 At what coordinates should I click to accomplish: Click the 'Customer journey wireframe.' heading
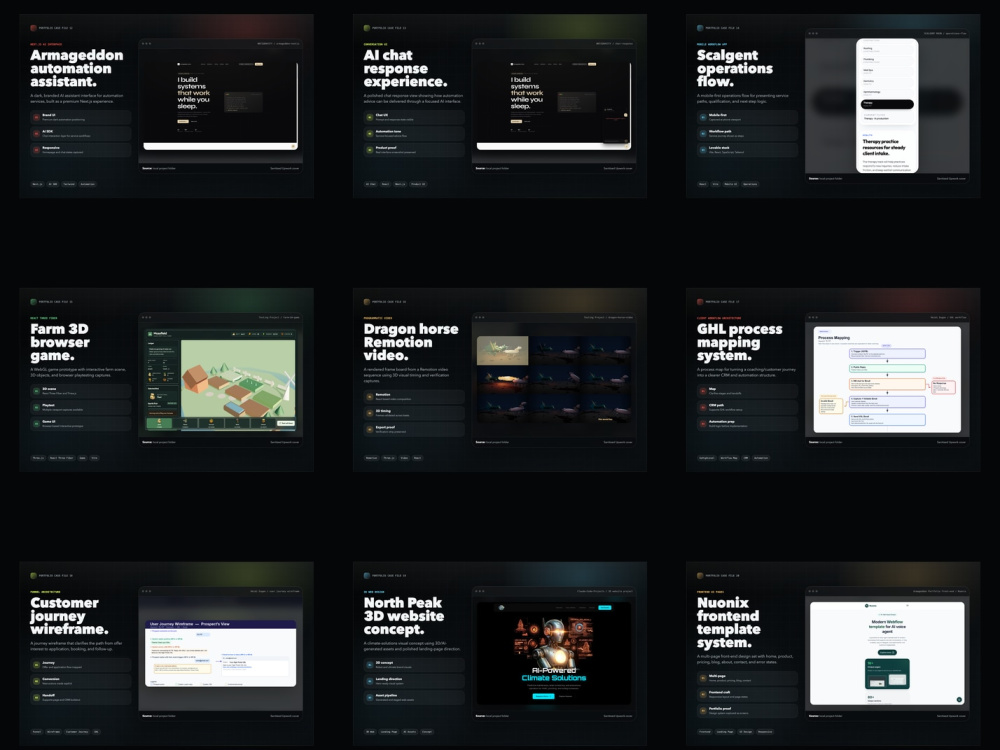coord(69,615)
